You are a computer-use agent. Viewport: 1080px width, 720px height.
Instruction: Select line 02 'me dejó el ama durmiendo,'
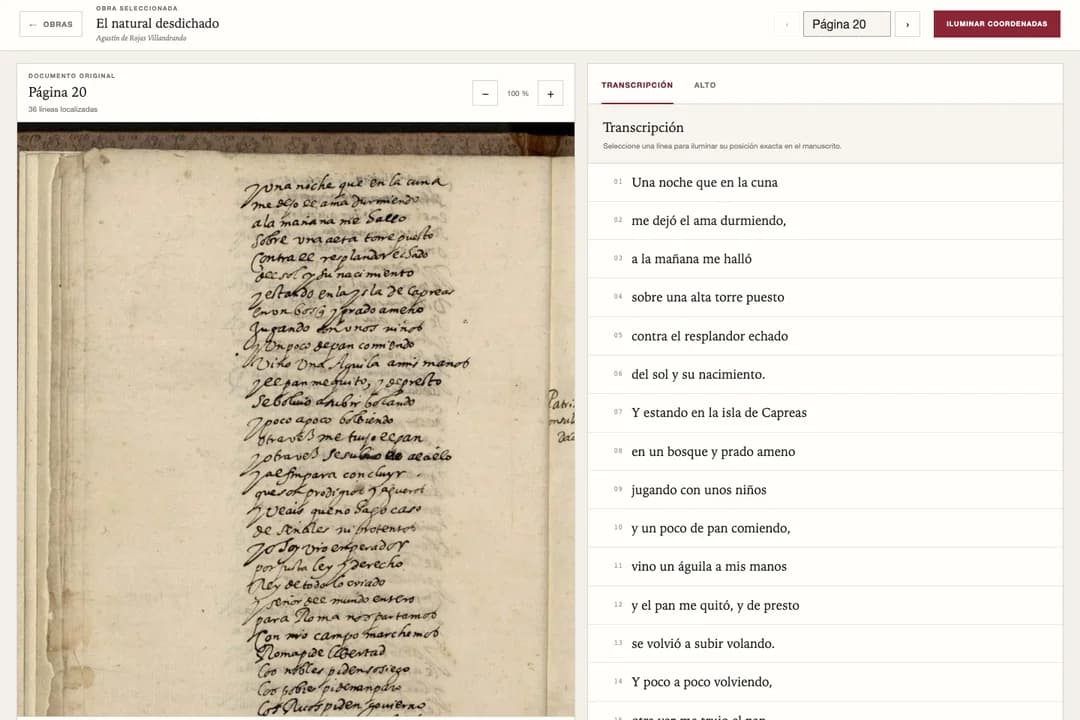pos(825,220)
